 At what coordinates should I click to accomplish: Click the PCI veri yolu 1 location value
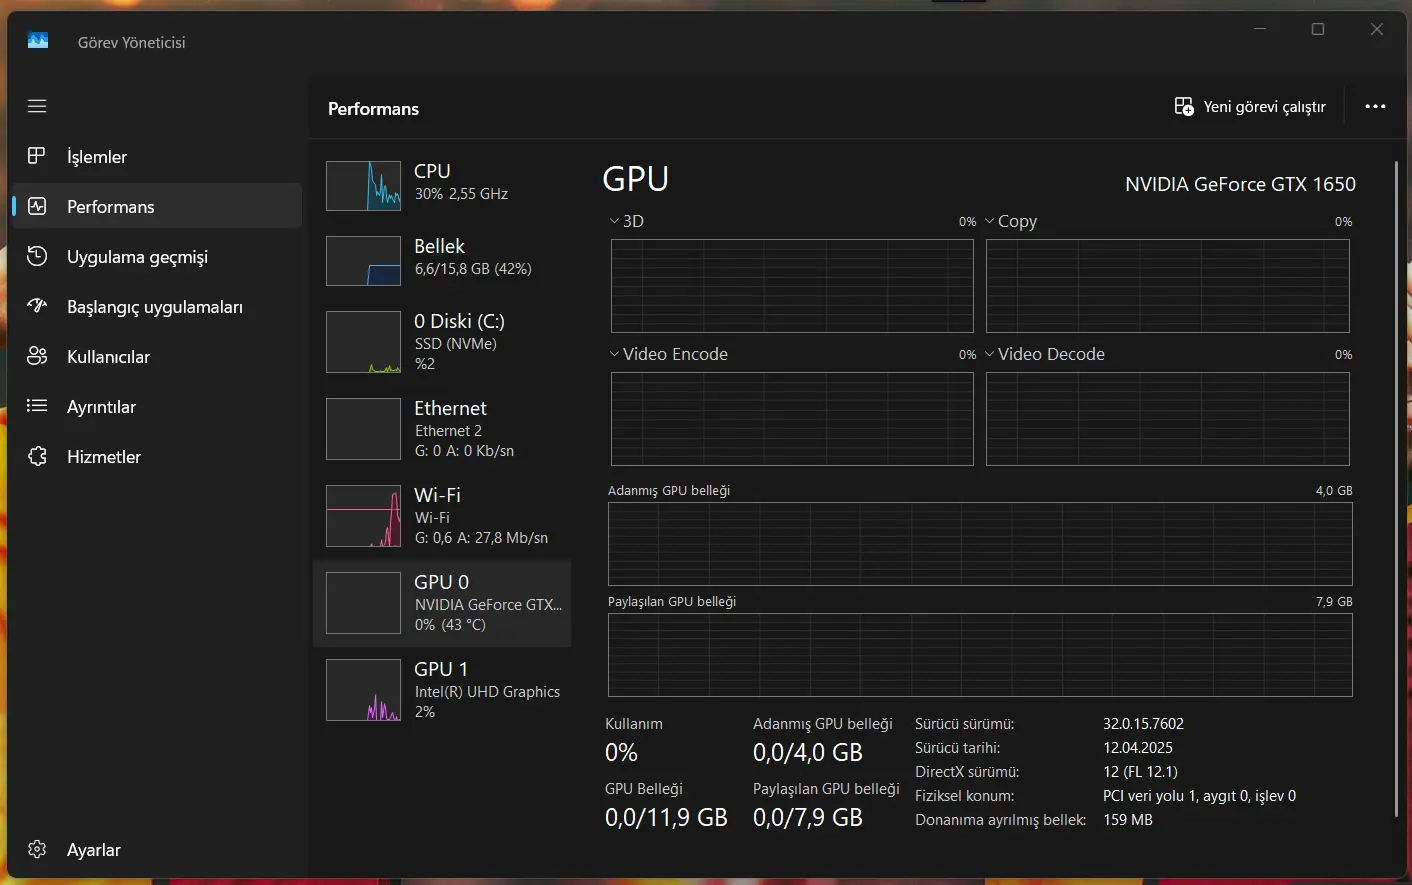coord(1199,796)
